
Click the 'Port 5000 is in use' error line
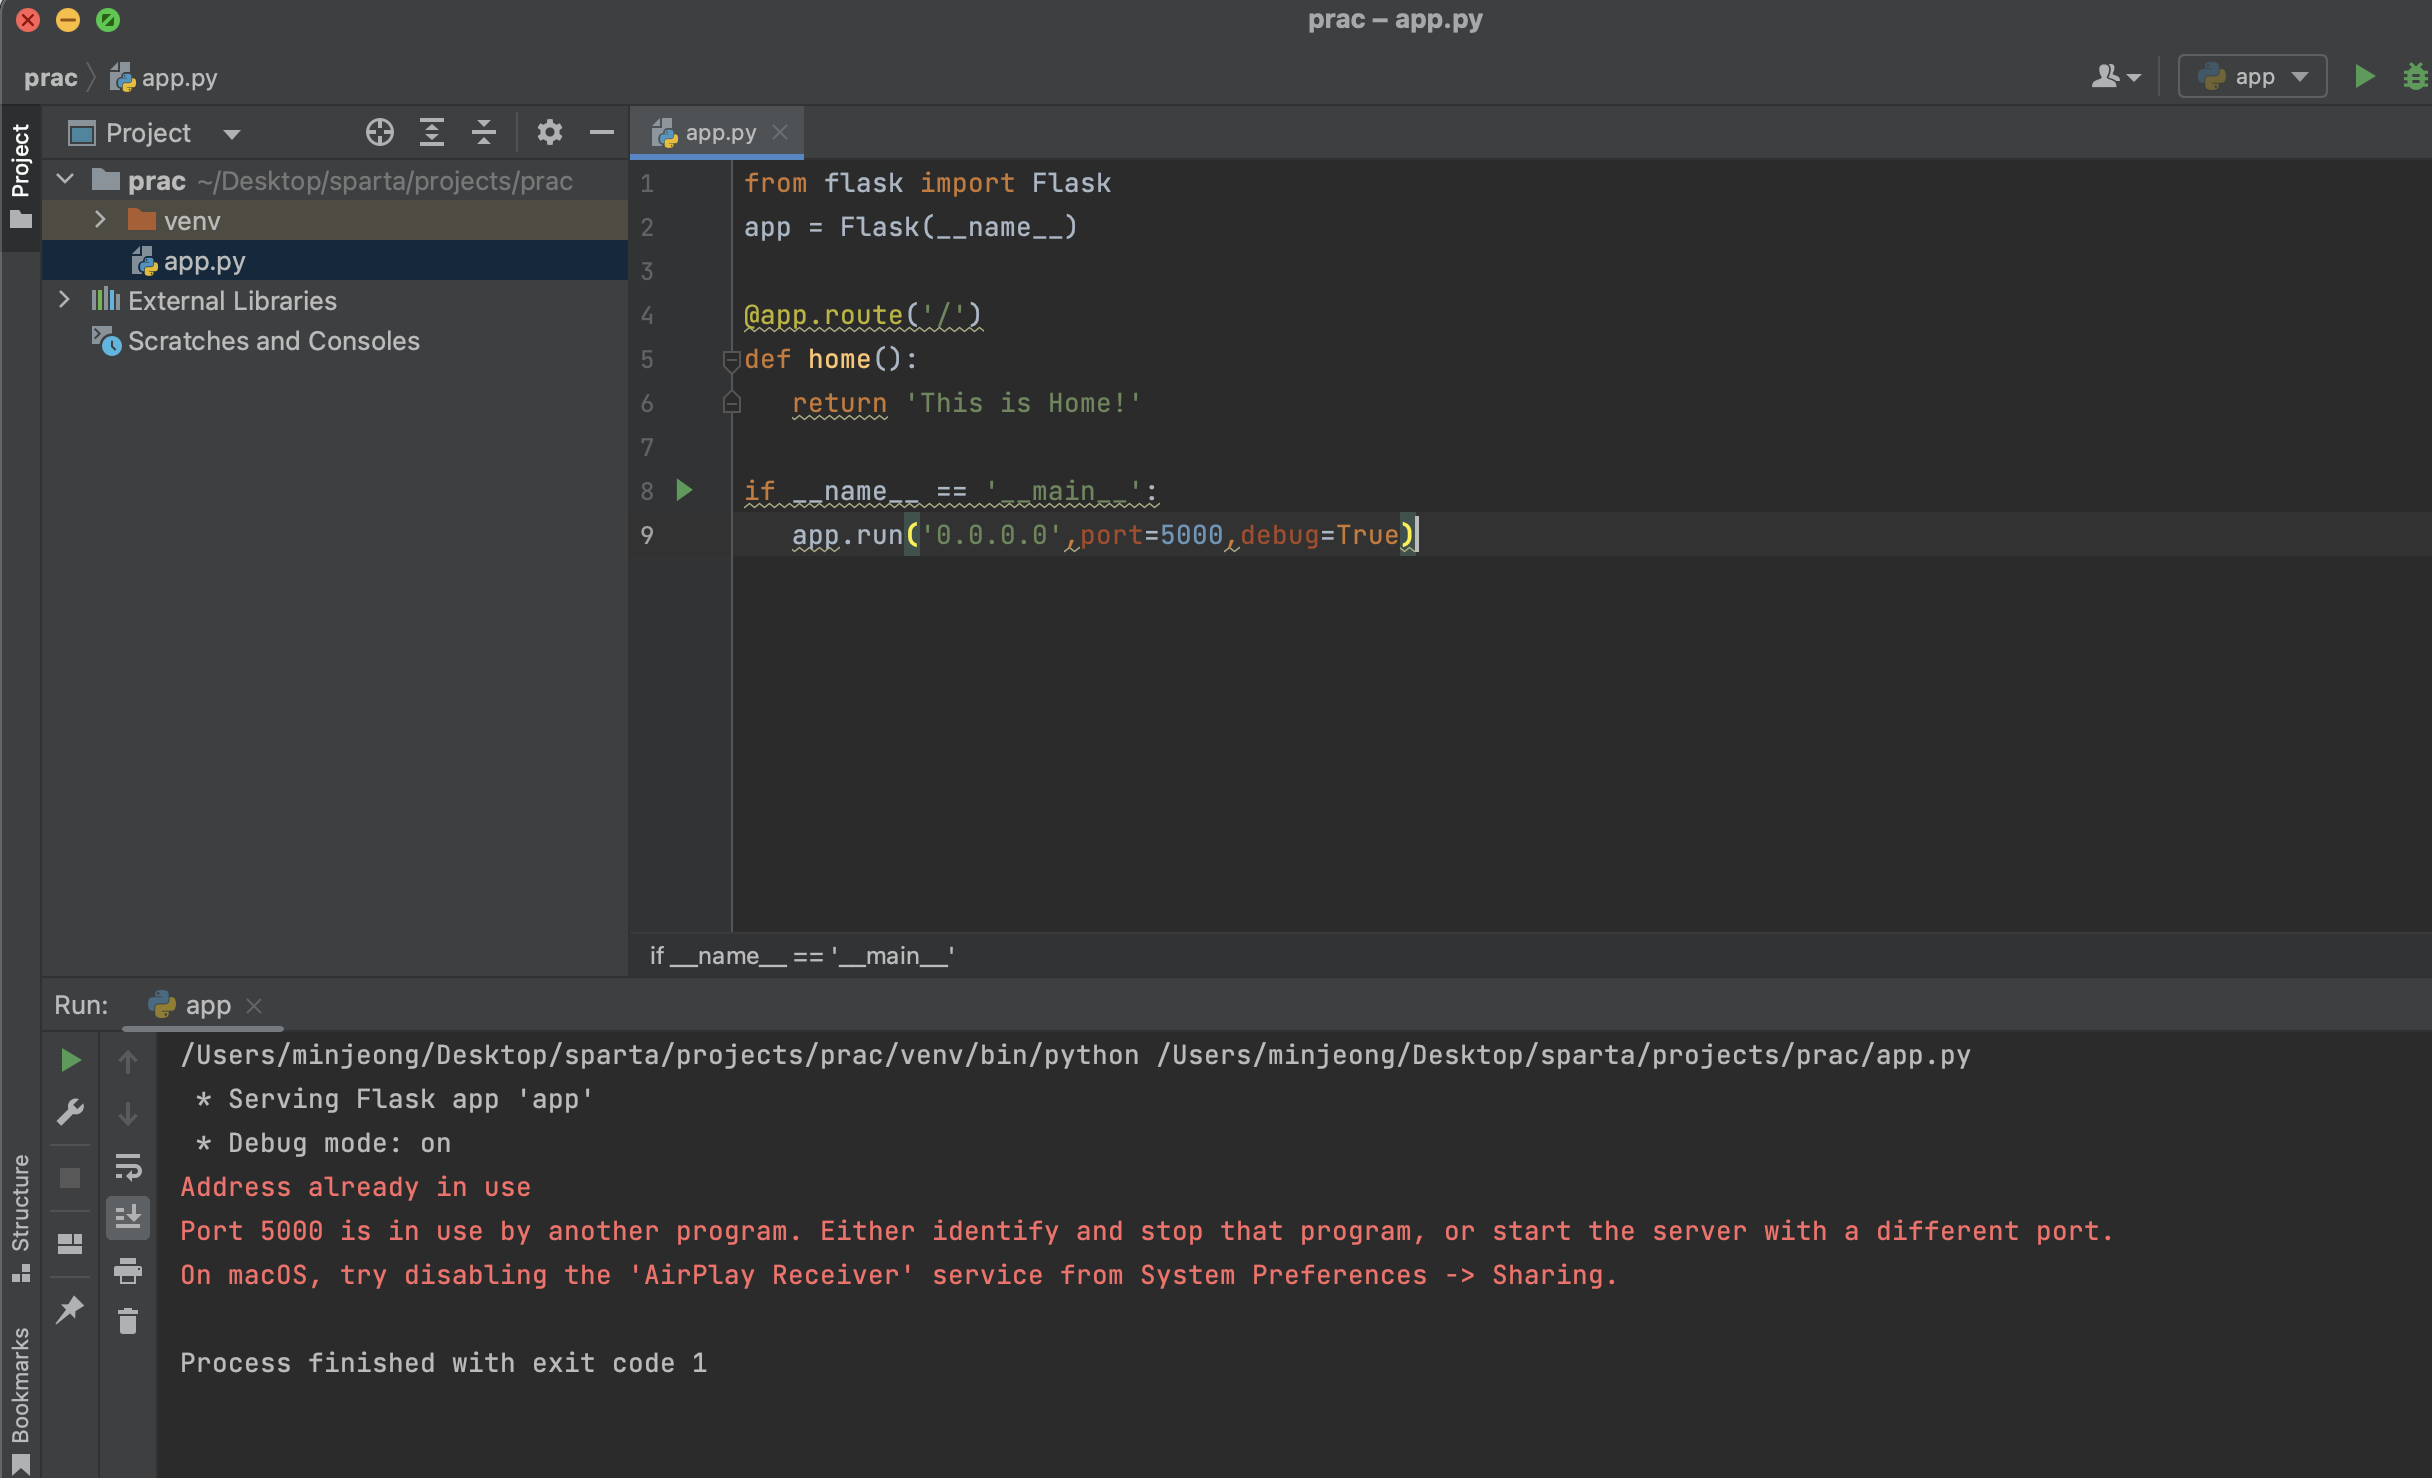[1147, 1231]
